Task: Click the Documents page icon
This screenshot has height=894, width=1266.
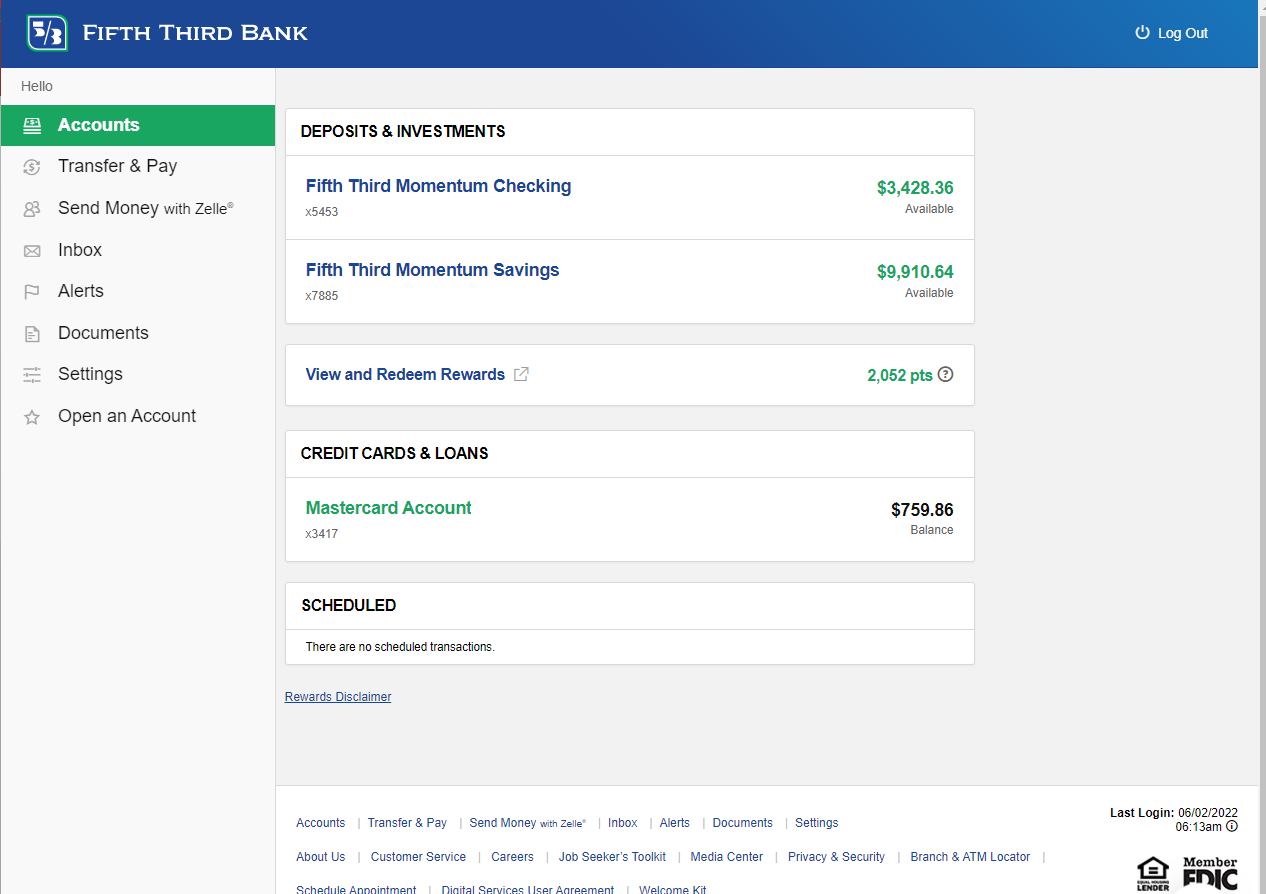Action: (32, 334)
